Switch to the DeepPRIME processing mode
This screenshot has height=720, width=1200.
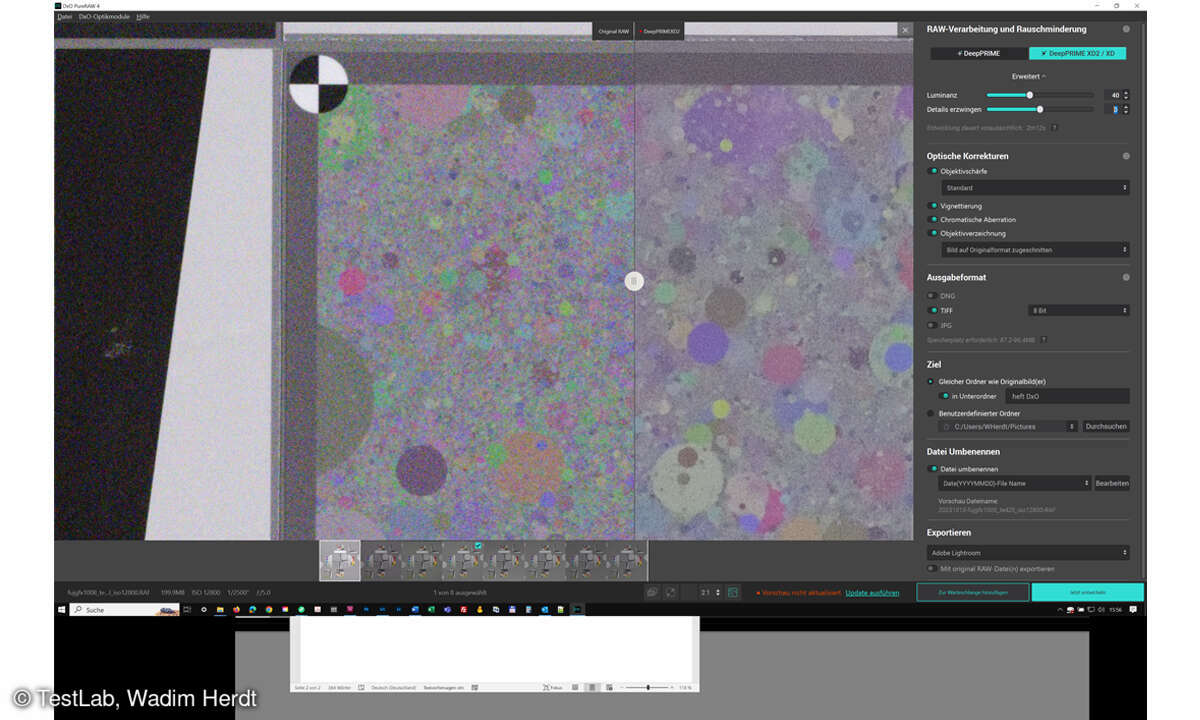tap(979, 53)
